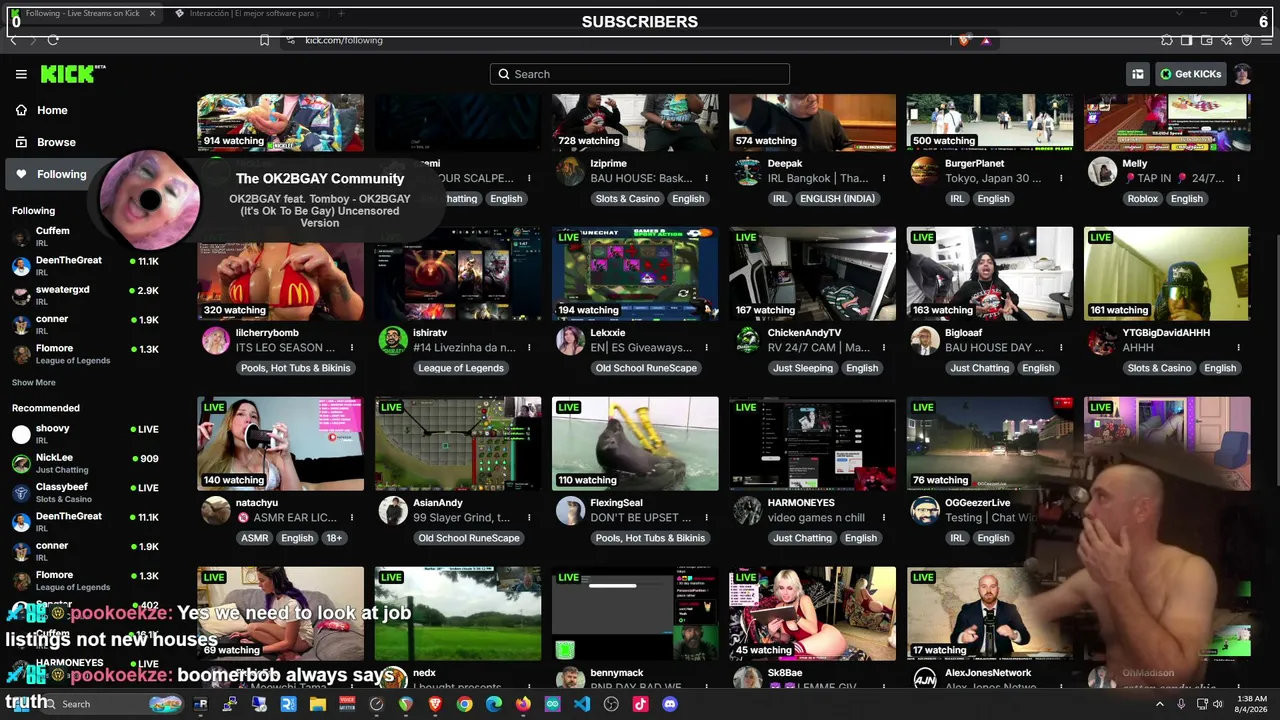
Task: Open options menu for BurgerPlanet's stream
Action: click(x=1061, y=179)
